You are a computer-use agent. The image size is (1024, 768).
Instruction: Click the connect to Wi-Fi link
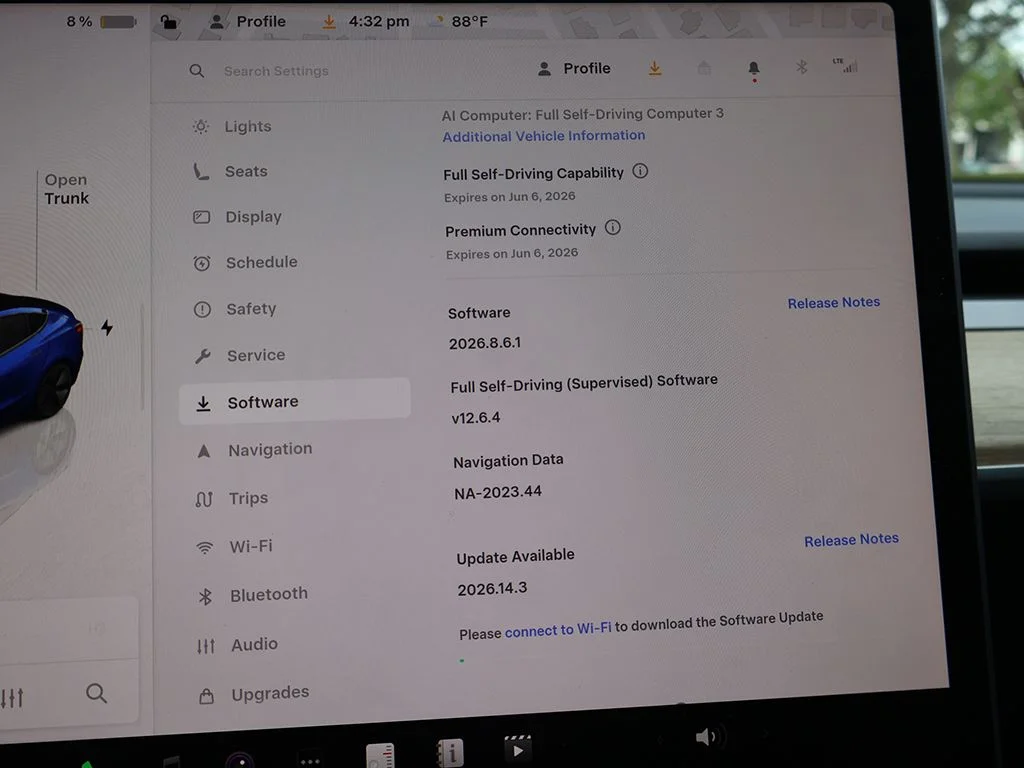(x=558, y=630)
